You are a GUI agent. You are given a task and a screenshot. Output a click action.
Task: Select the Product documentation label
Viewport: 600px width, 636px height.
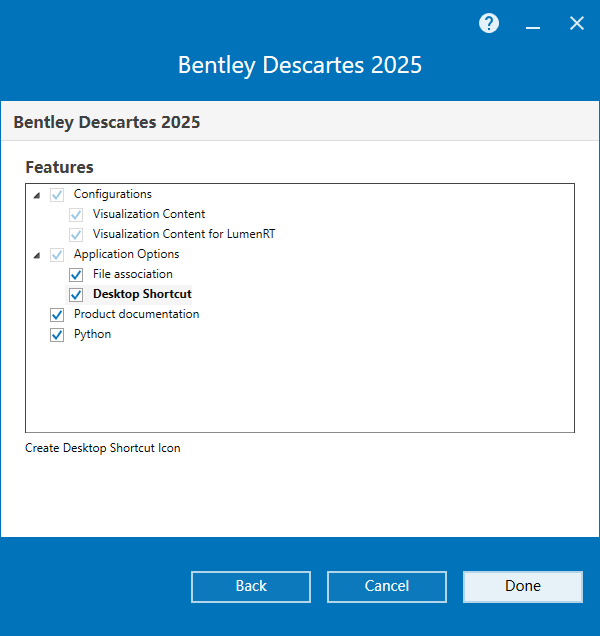(x=136, y=314)
